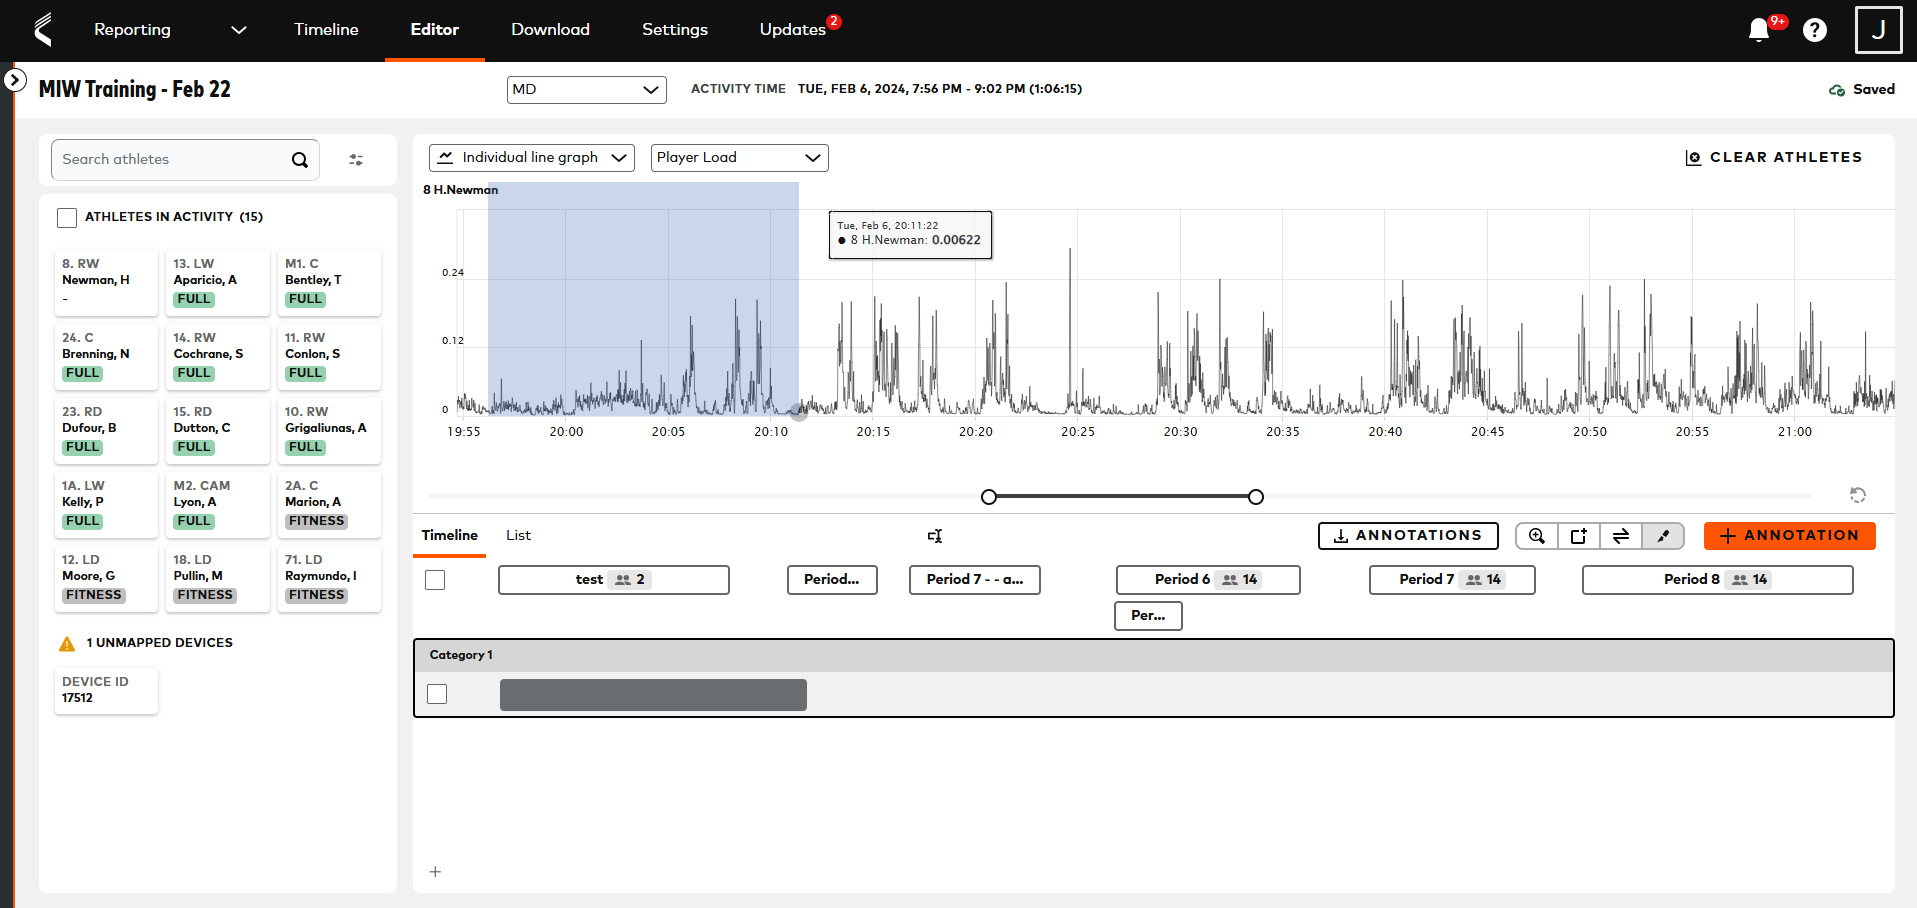Select the Category 1 row checkbox
The image size is (1917, 908).
[x=437, y=694]
